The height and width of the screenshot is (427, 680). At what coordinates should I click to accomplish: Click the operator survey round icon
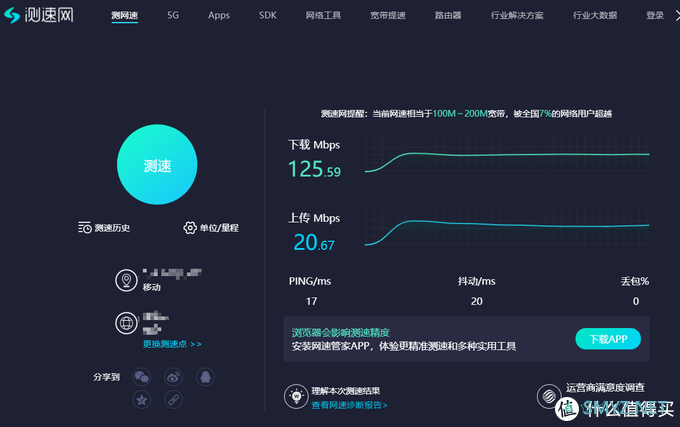pyautogui.click(x=549, y=396)
